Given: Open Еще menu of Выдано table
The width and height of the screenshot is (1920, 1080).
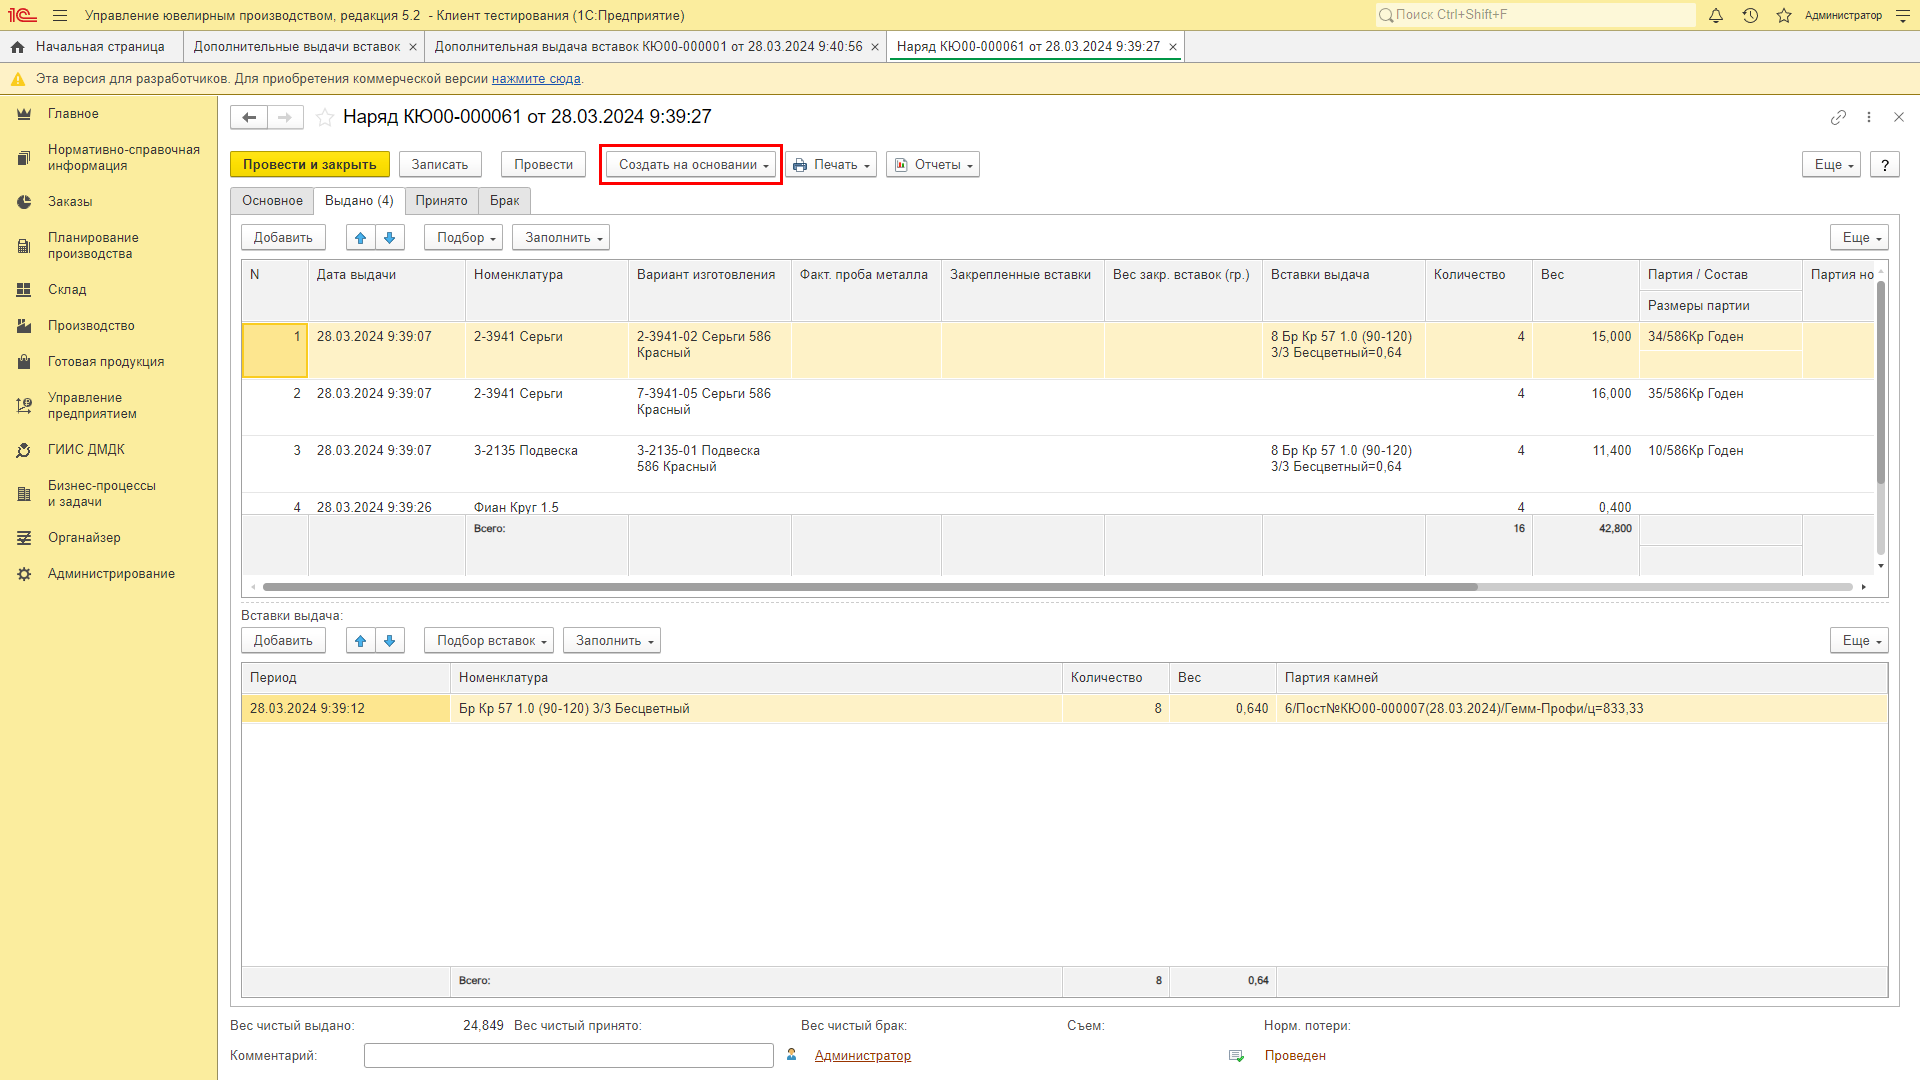Looking at the screenshot, I should [x=1859, y=237].
